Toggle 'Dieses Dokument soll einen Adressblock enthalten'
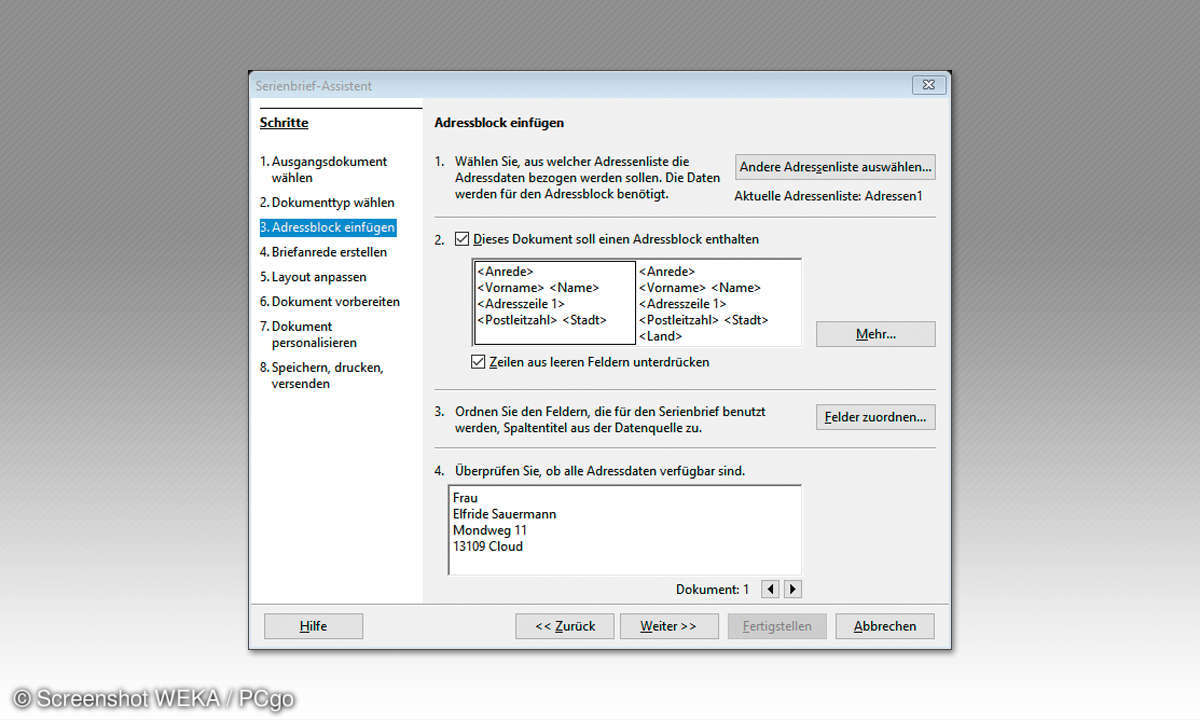Image resolution: width=1200 pixels, height=720 pixels. tap(462, 239)
